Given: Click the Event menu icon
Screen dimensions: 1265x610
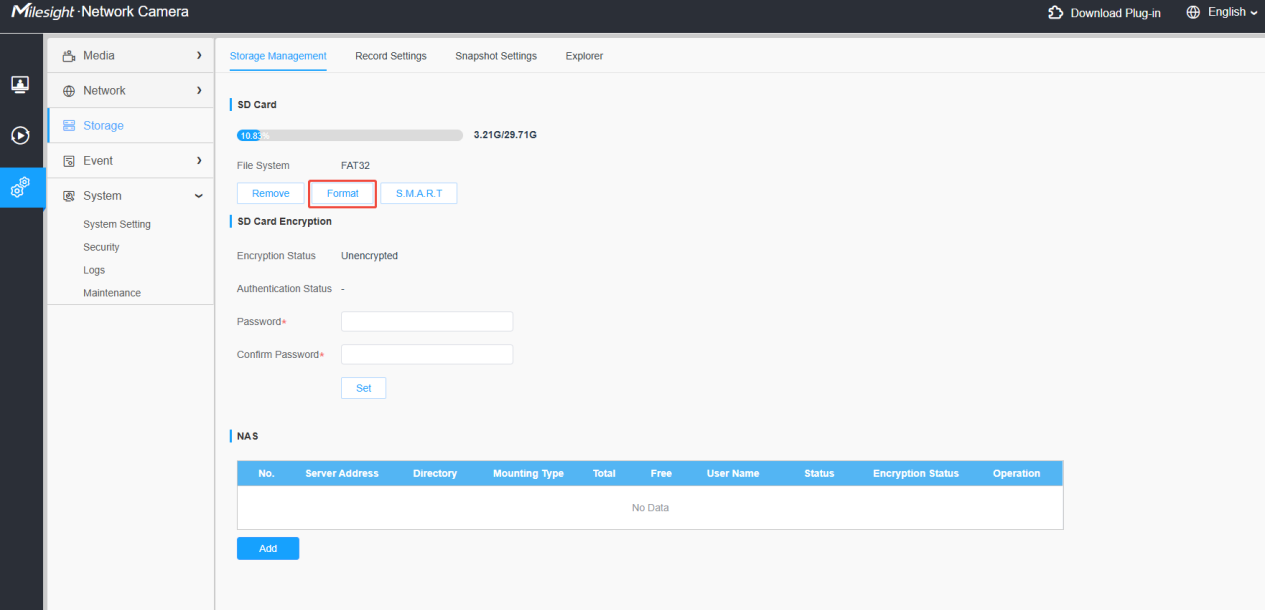Looking at the screenshot, I should click(x=69, y=161).
